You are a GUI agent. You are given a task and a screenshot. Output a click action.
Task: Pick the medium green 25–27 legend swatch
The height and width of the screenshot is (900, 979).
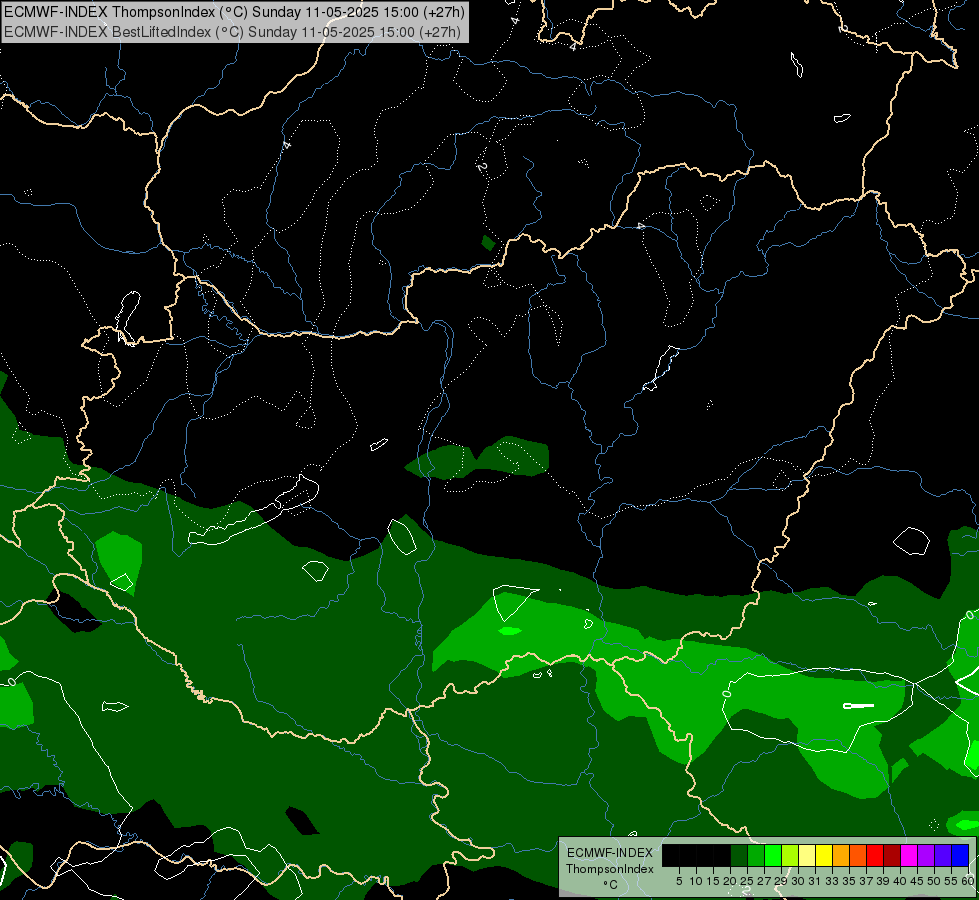click(755, 855)
